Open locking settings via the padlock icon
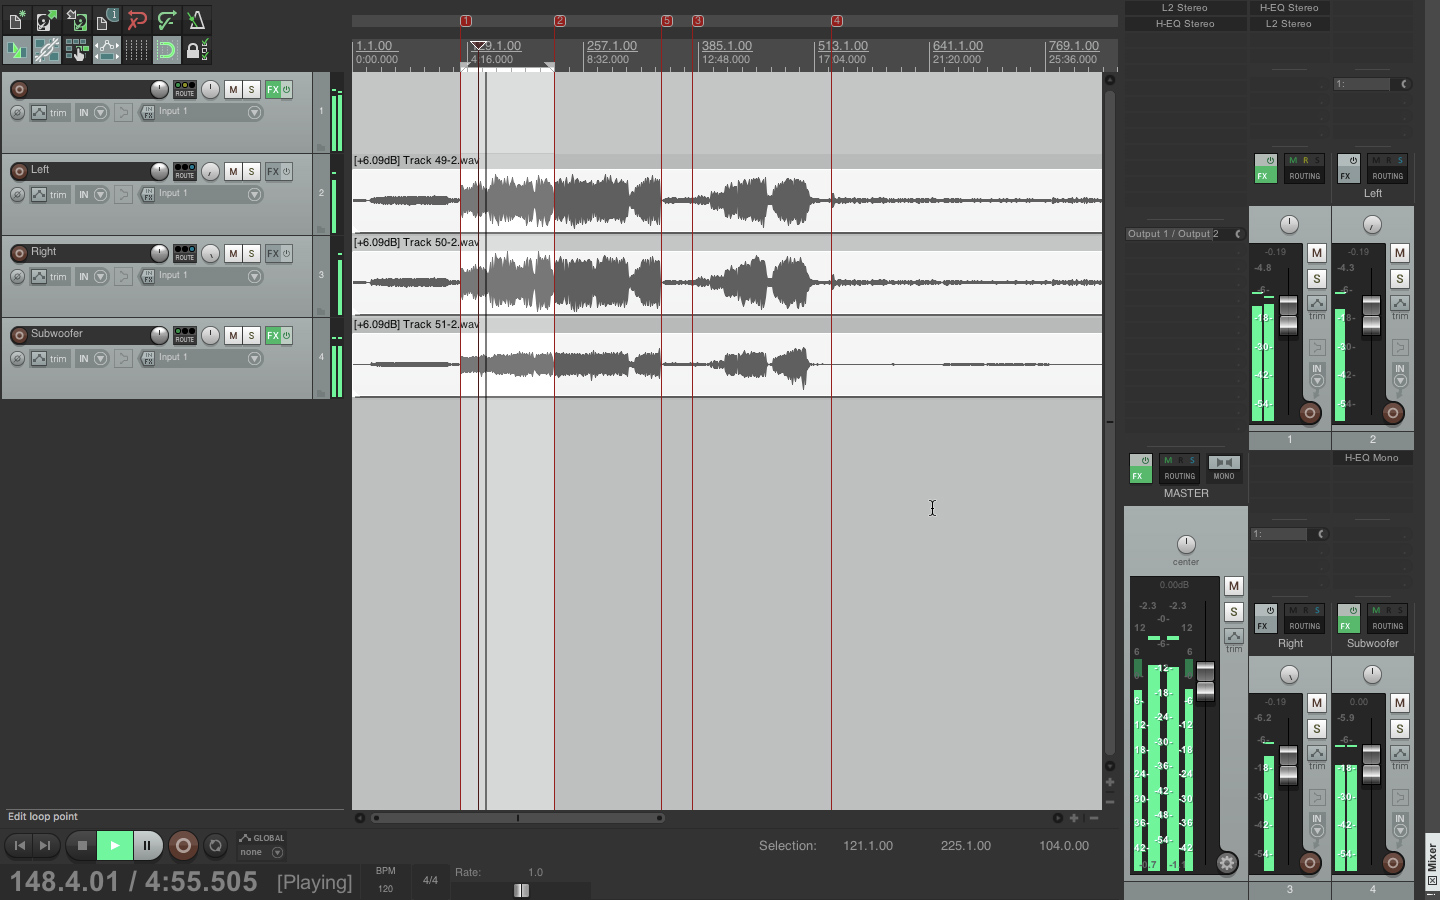This screenshot has height=900, width=1440. point(196,49)
